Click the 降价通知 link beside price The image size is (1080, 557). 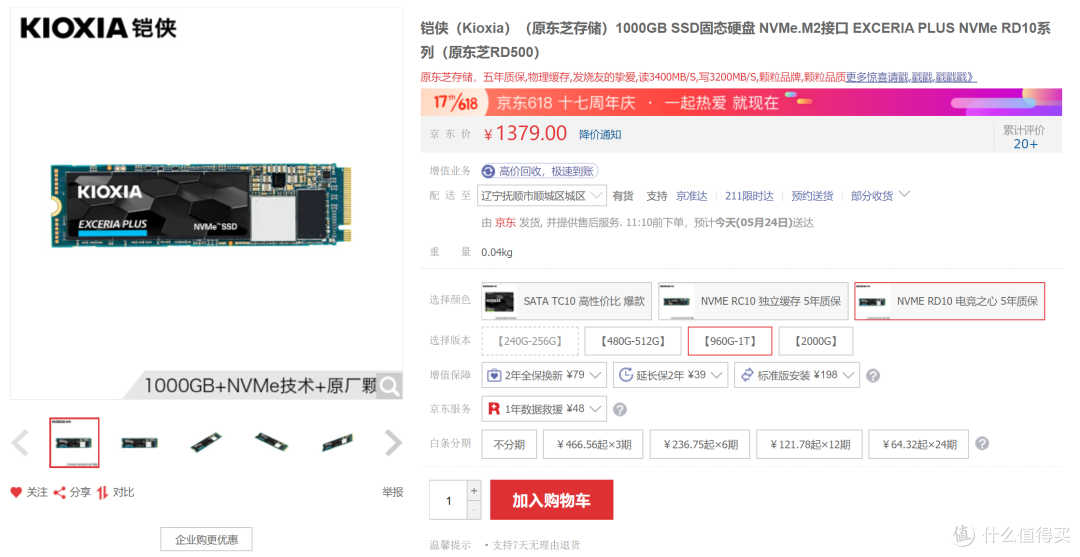pos(600,134)
